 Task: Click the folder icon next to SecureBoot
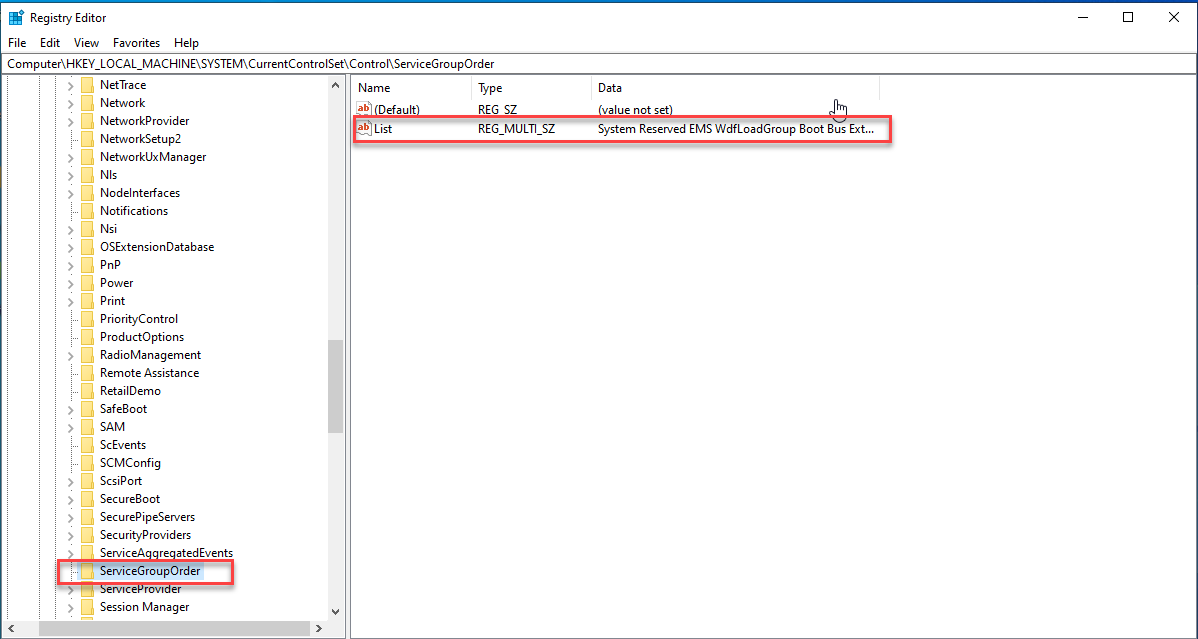(88, 498)
